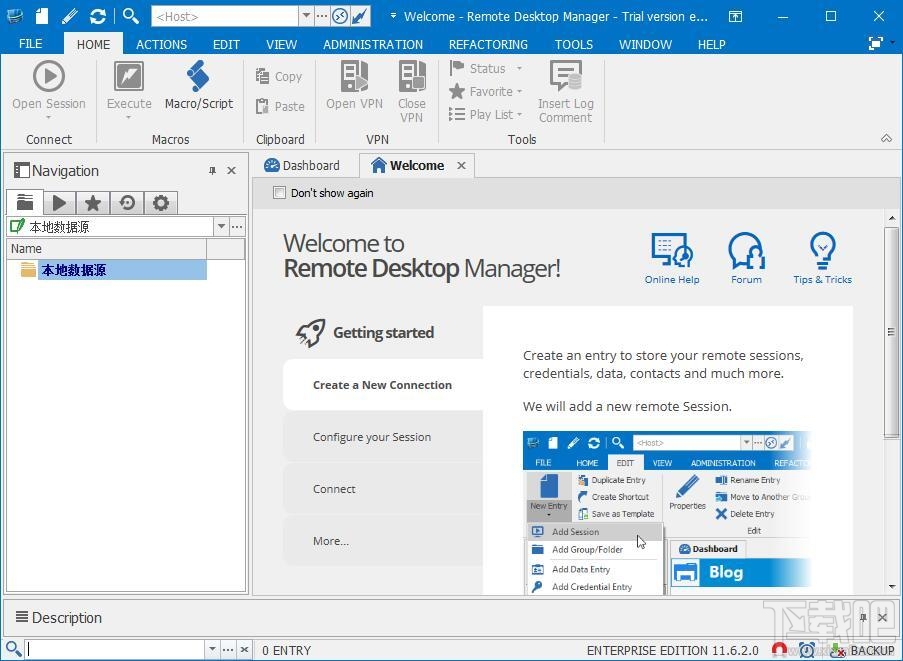The width and height of the screenshot is (903, 661).
Task: Open the ADMINISTRATION ribbon tab
Action: (x=373, y=44)
